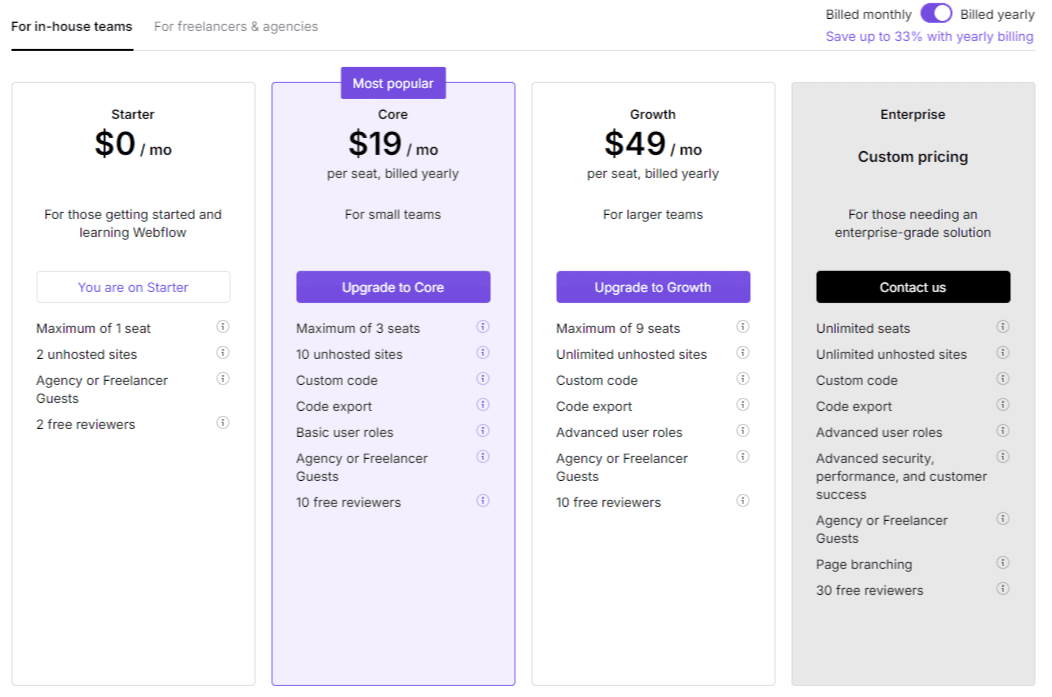Click the Most popular badge
This screenshot has height=697, width=1052.
(x=393, y=83)
